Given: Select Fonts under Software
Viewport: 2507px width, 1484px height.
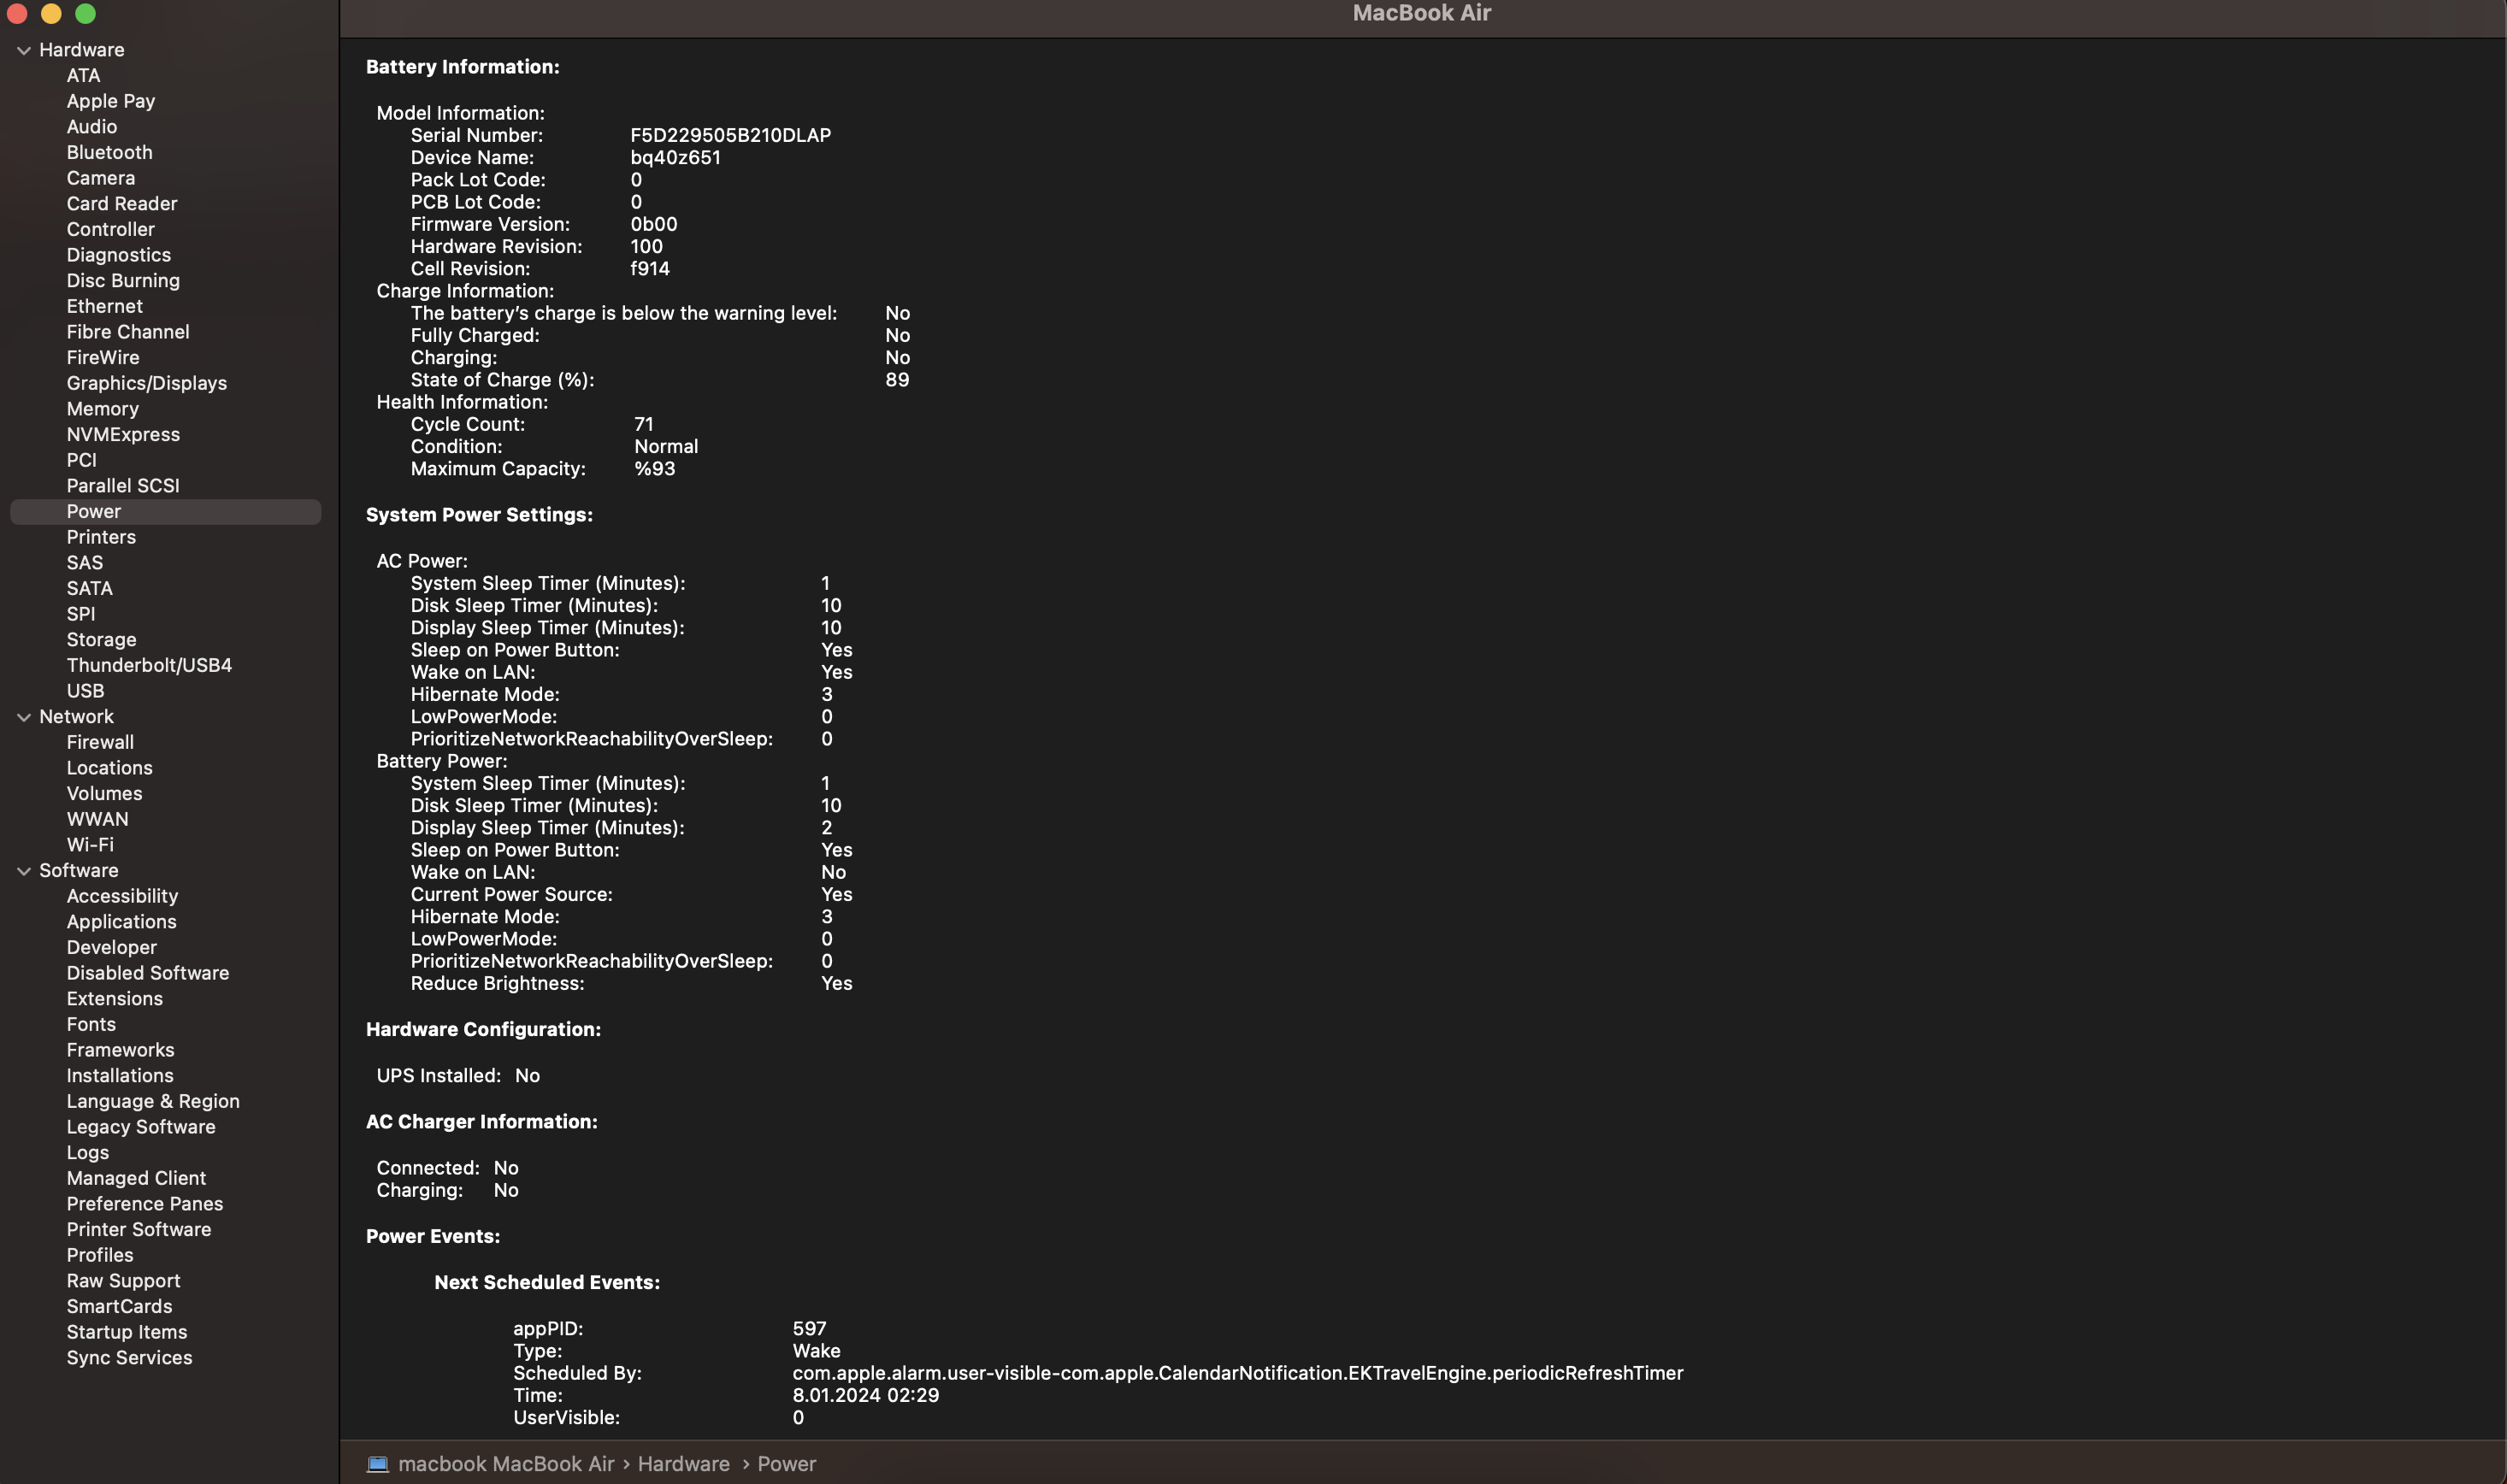Looking at the screenshot, I should 91,1025.
